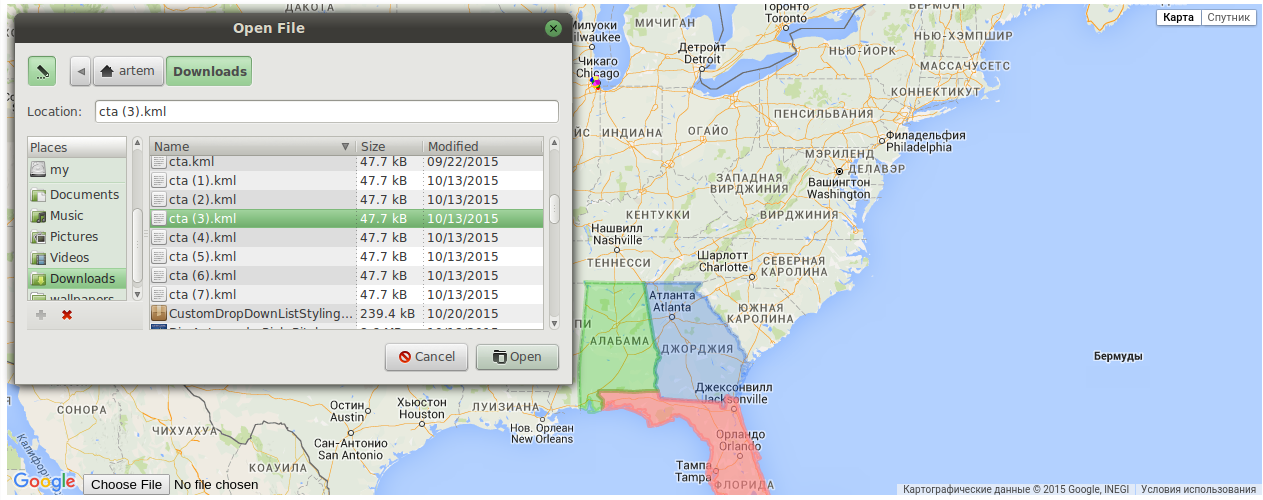The image size is (1263, 500).
Task: Open the artem home folder breadcrumb
Action: 128,71
